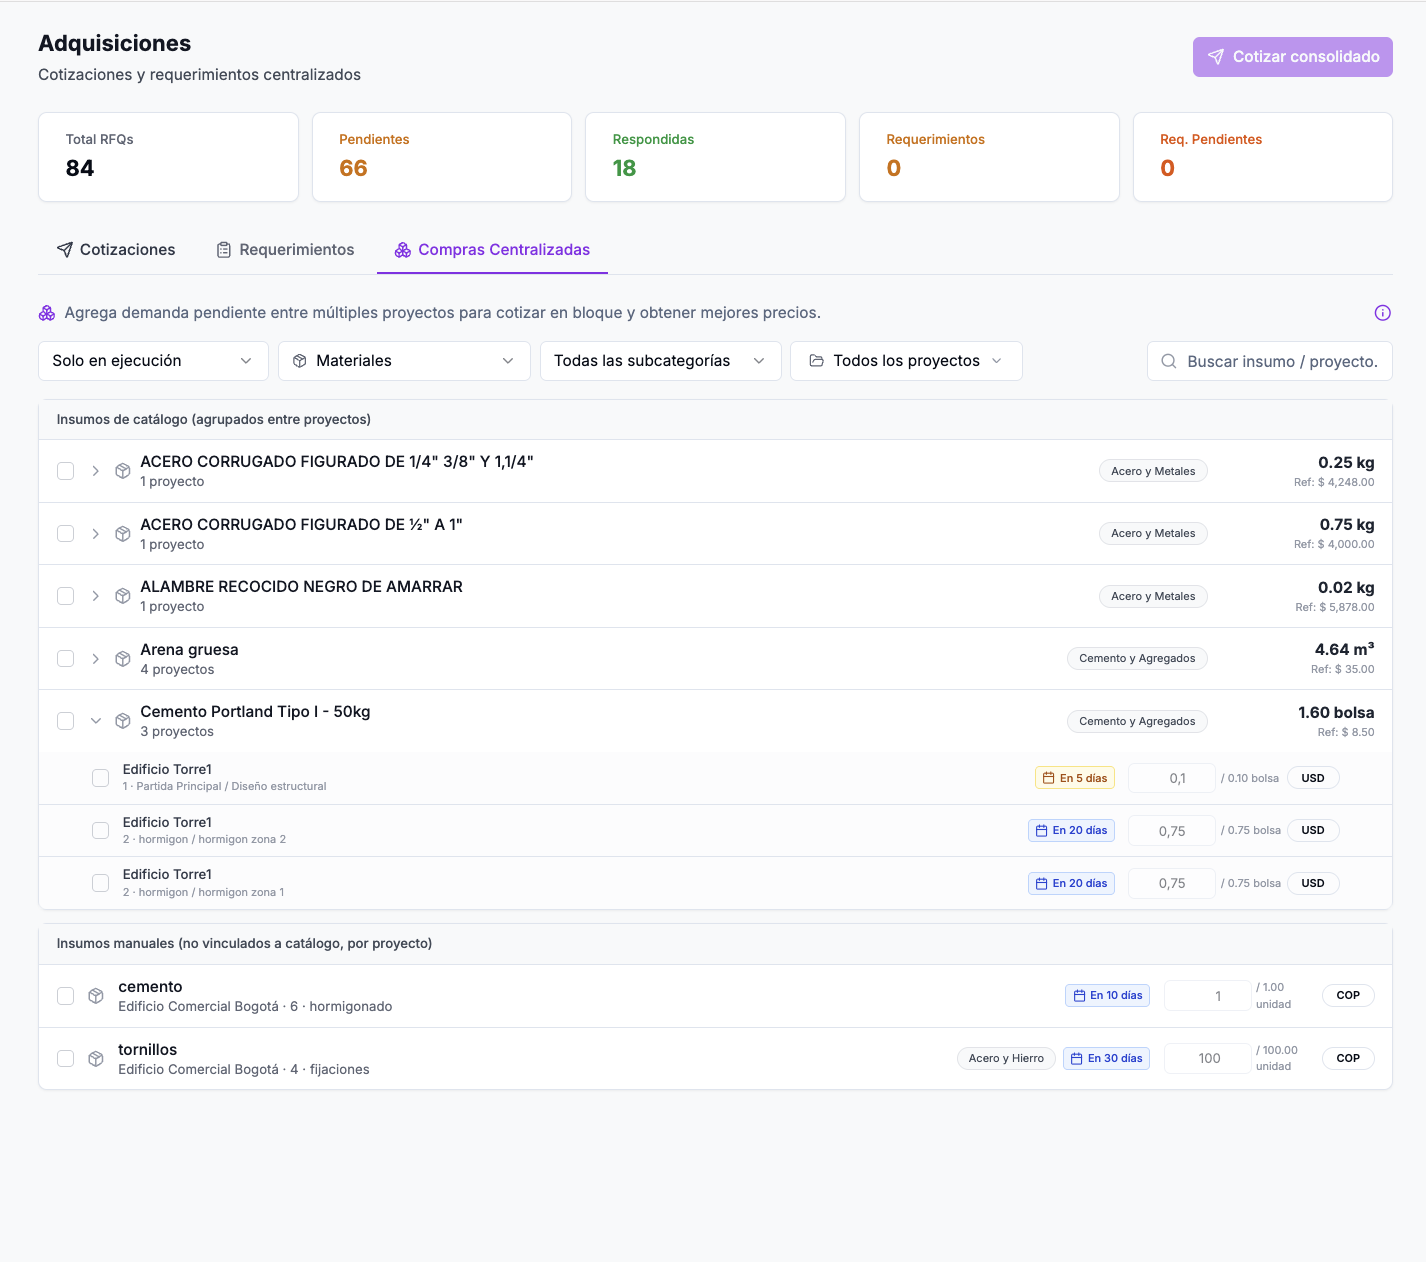Click Cemento y Agregados tag on Arena gruesa

(1137, 659)
